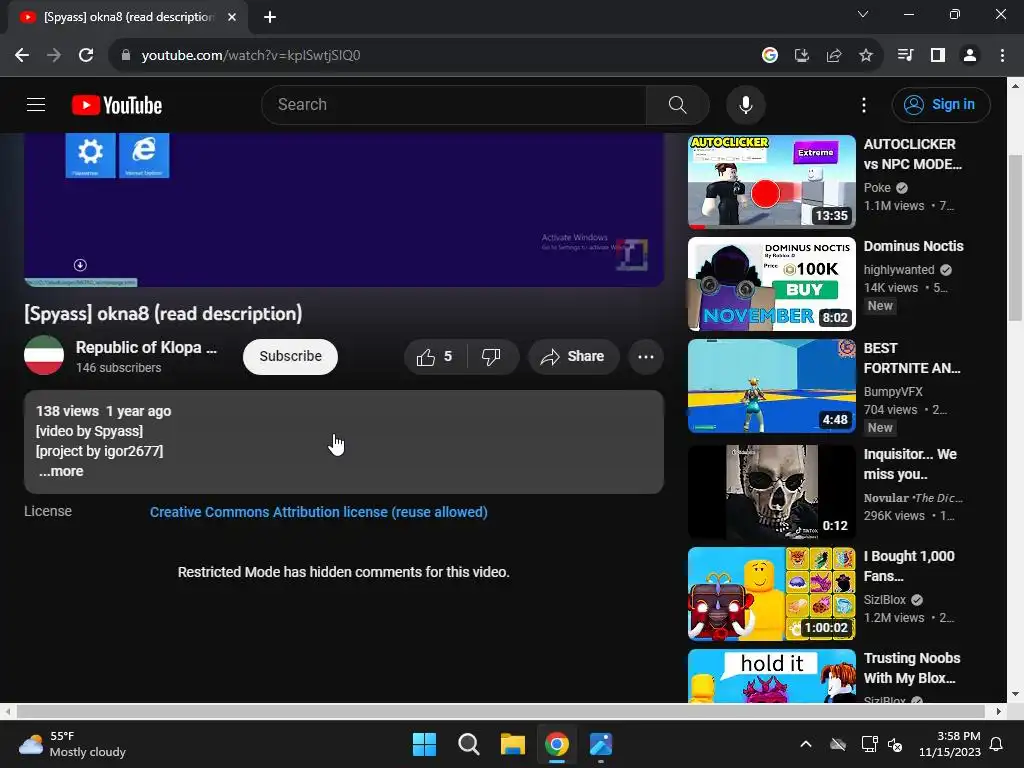This screenshot has width=1024, height=768.
Task: Open the tab search chevron
Action: tap(863, 14)
